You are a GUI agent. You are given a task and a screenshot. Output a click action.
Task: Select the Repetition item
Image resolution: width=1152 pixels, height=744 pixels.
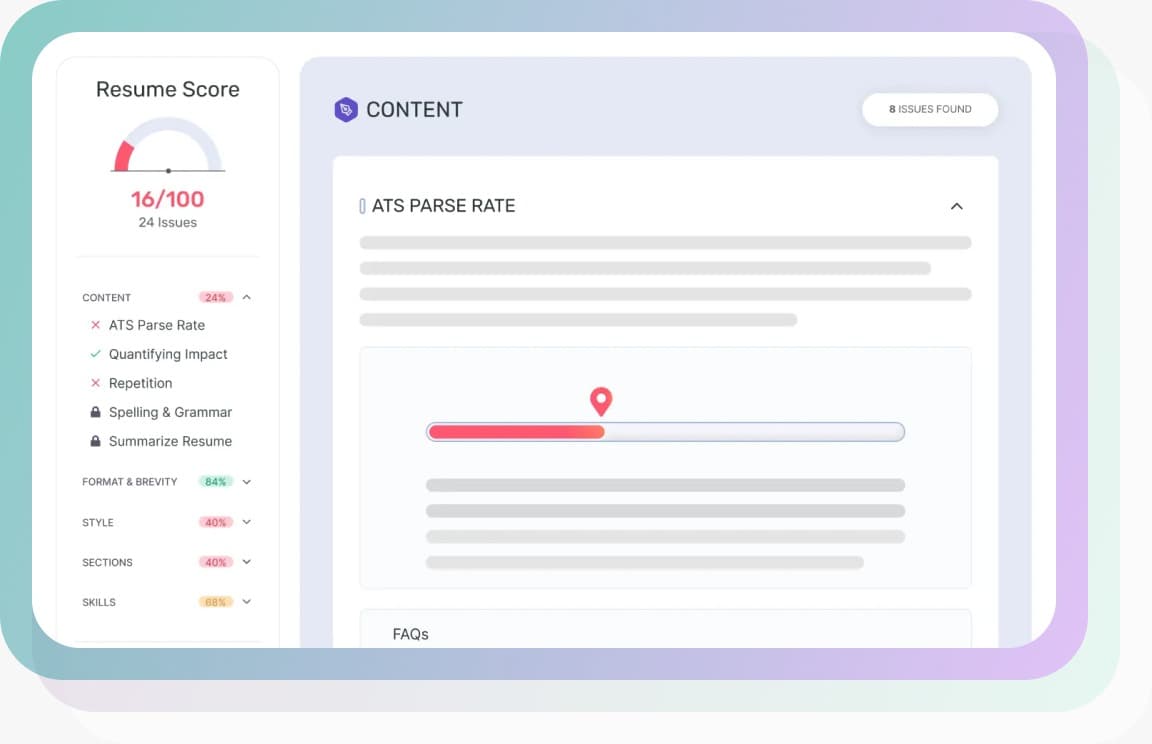140,383
